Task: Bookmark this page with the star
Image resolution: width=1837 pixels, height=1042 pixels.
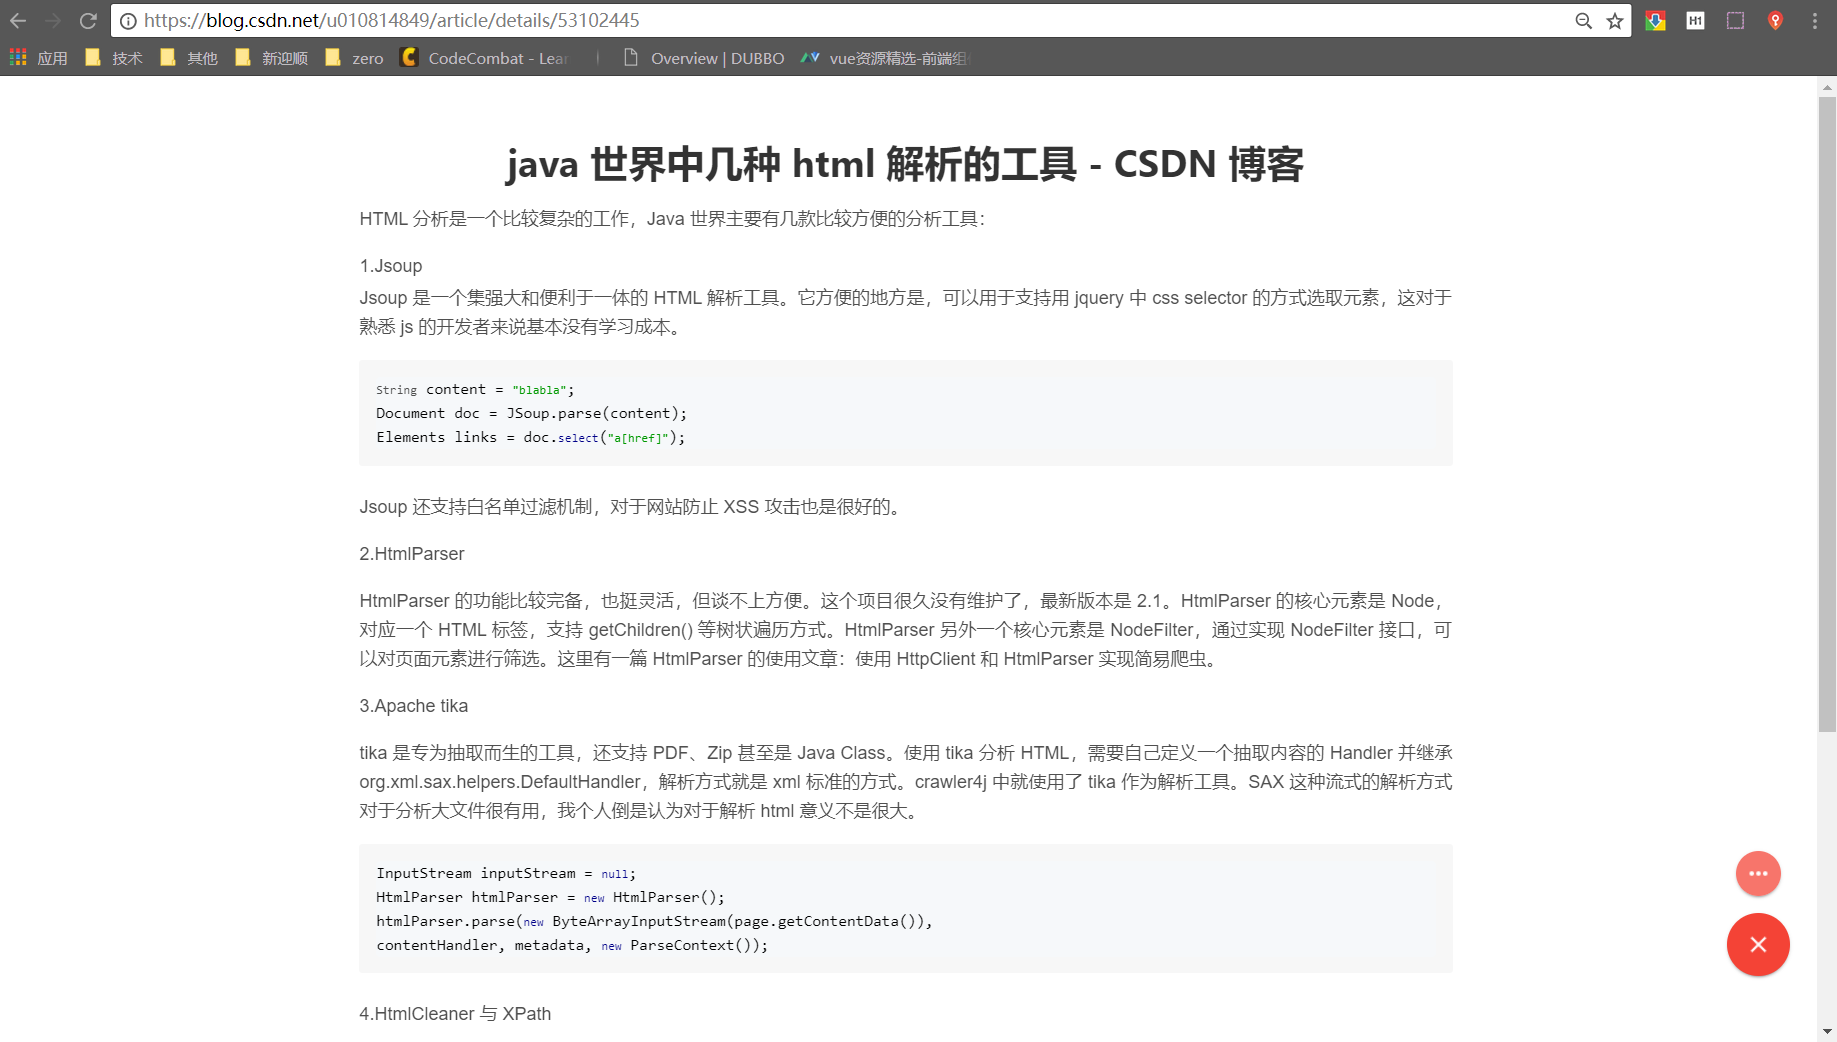Action: coord(1615,21)
